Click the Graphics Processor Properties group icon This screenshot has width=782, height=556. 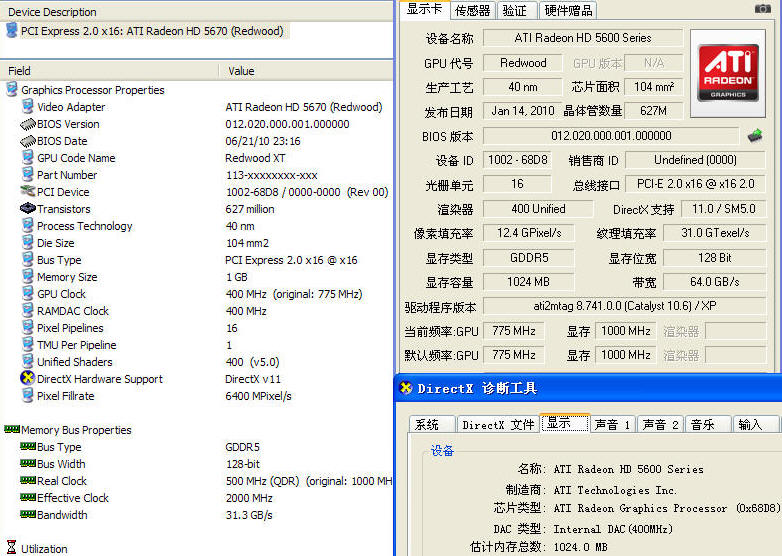pyautogui.click(x=11, y=89)
